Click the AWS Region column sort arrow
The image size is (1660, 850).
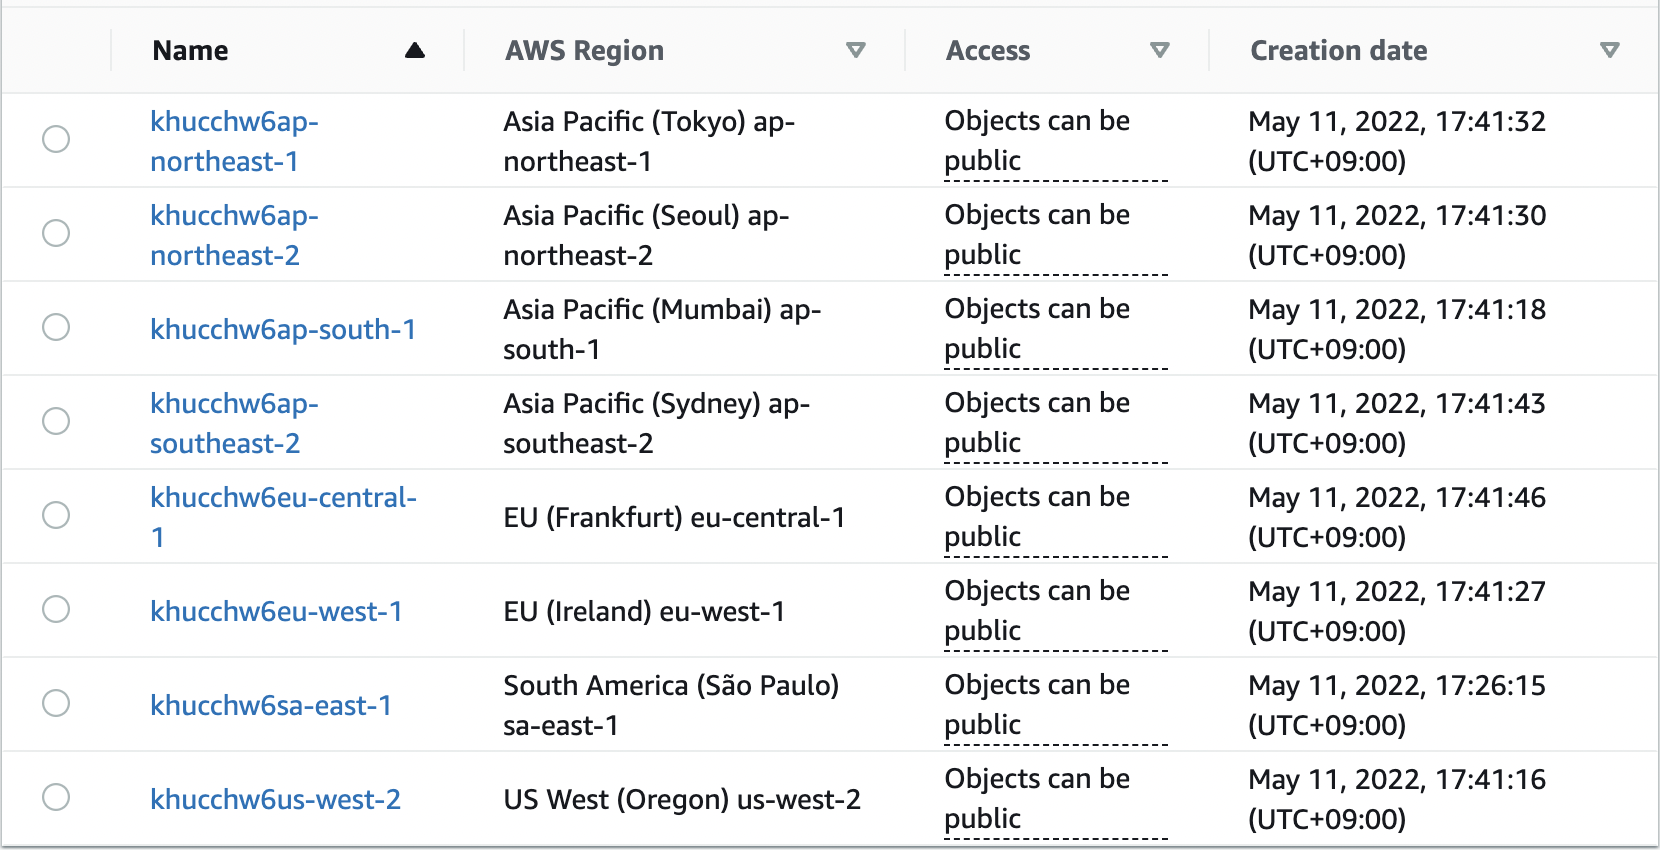tap(855, 51)
